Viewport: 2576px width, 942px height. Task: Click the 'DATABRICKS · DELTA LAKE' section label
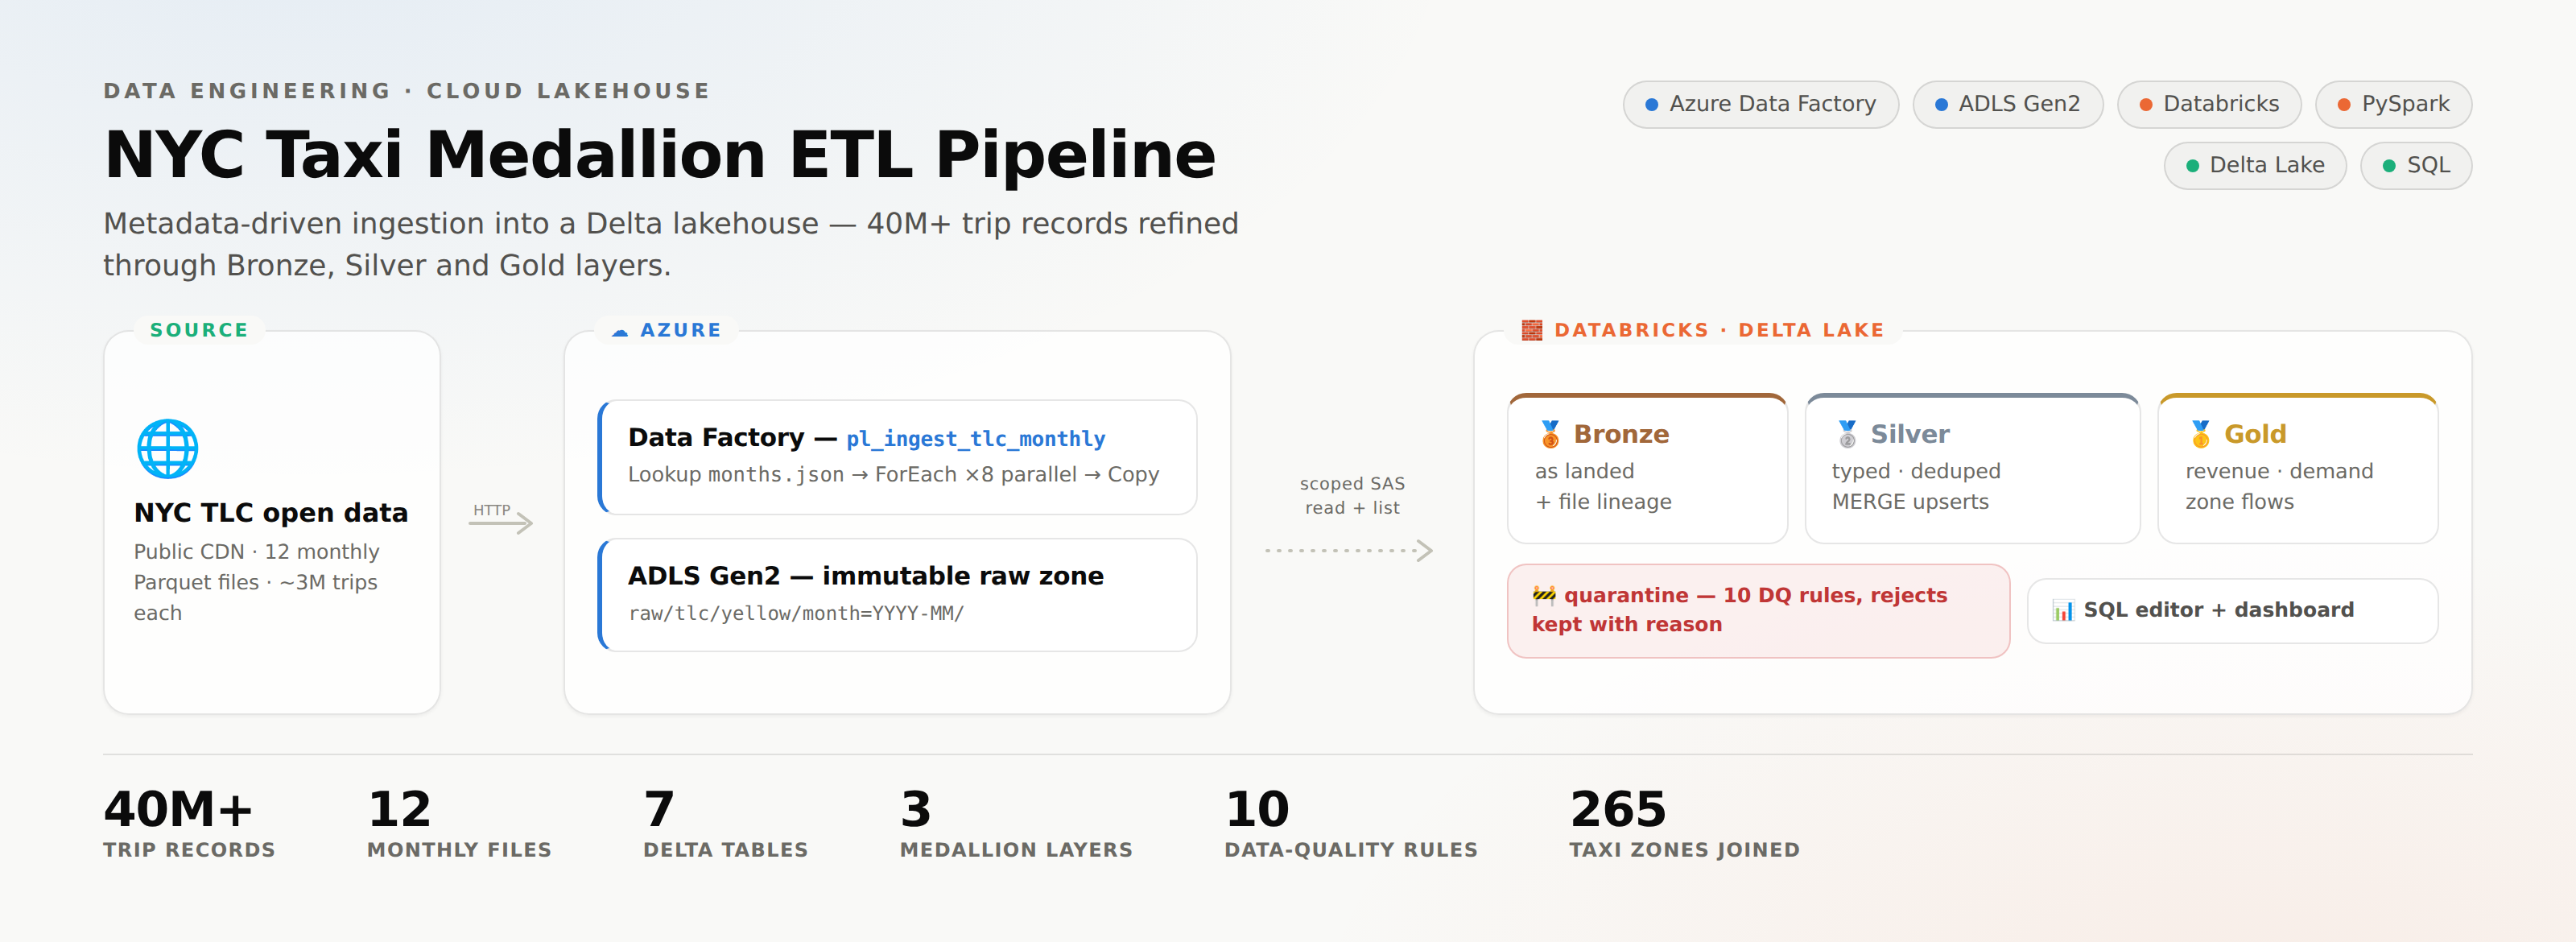(1719, 330)
